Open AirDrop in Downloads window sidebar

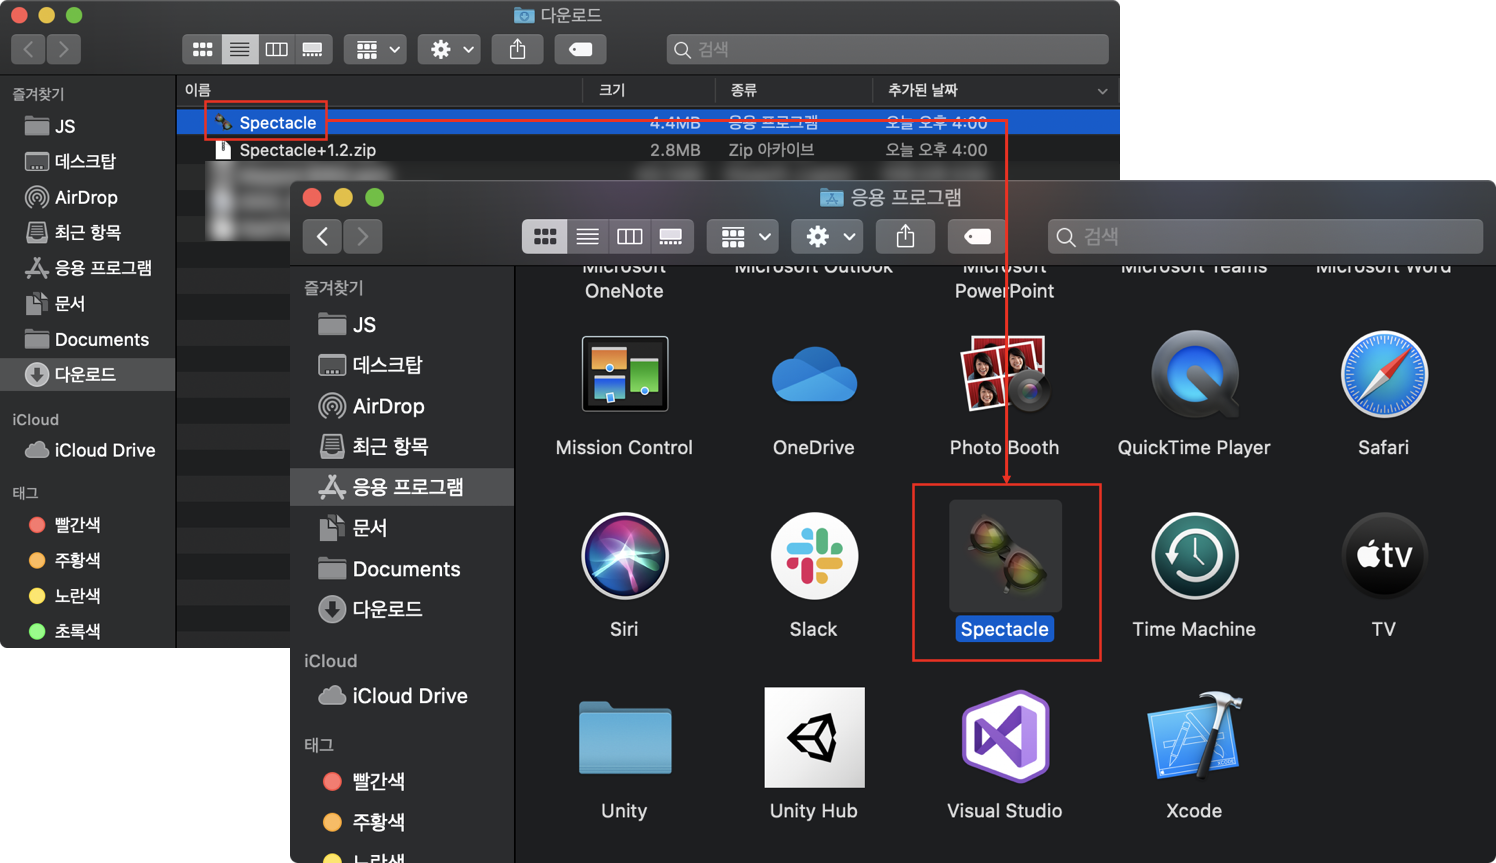[x=88, y=197]
